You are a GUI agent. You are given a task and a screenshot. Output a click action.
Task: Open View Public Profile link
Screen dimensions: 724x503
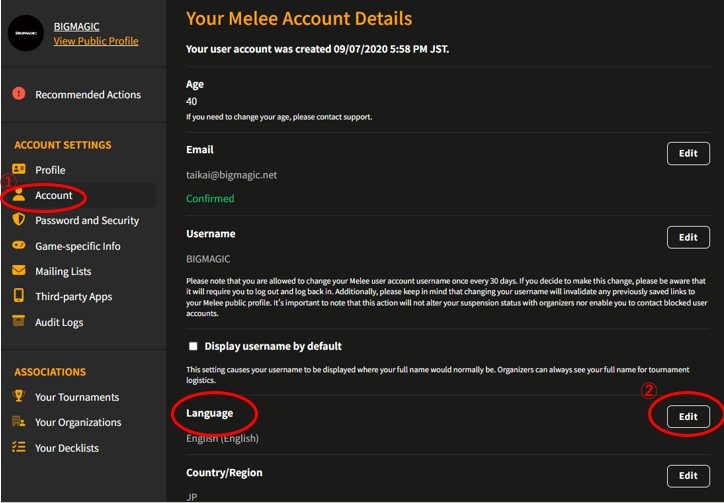tap(96, 41)
